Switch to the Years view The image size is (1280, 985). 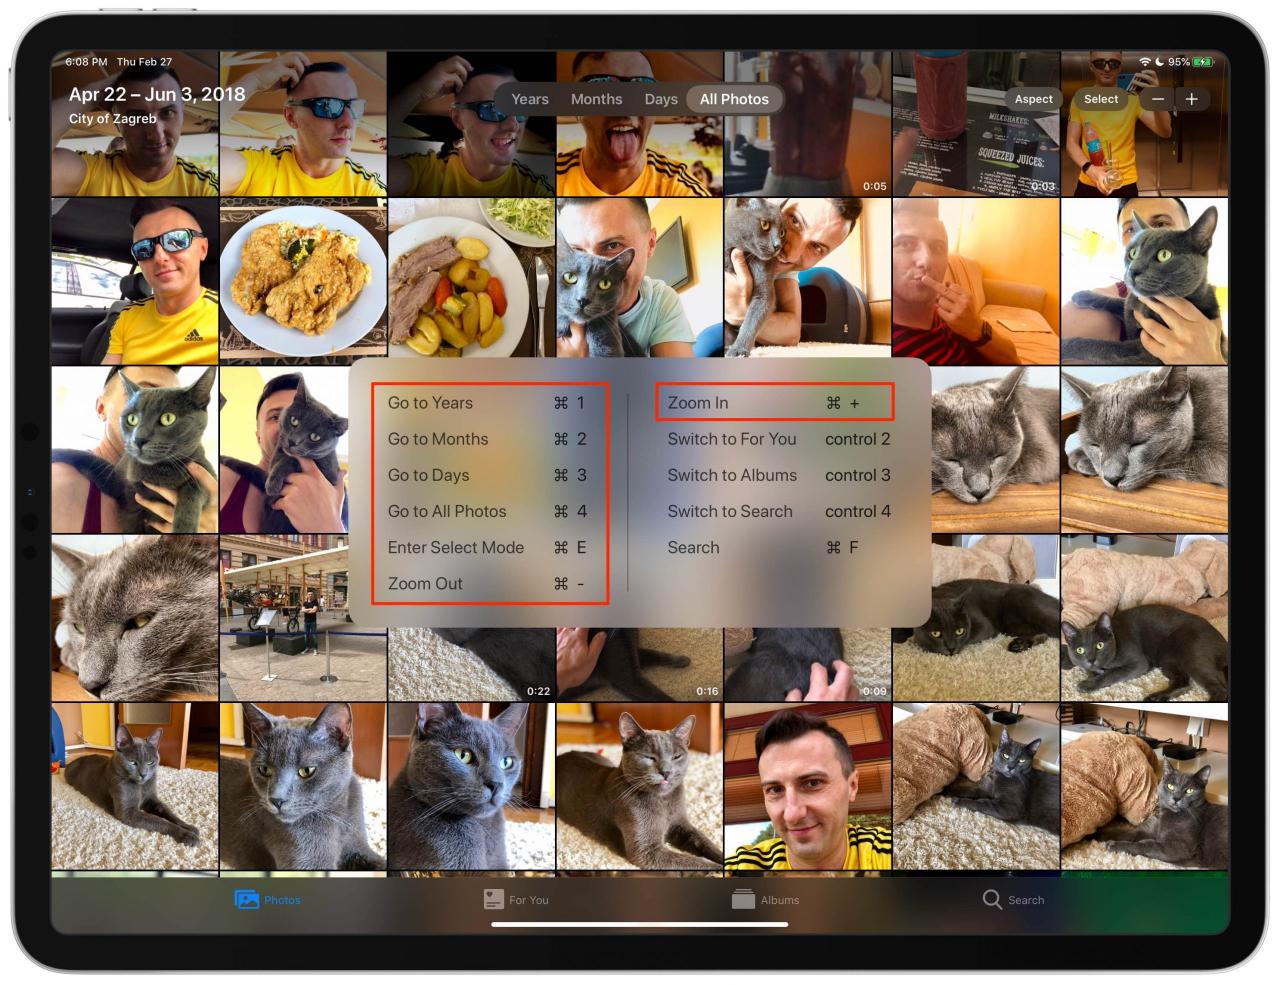529,99
